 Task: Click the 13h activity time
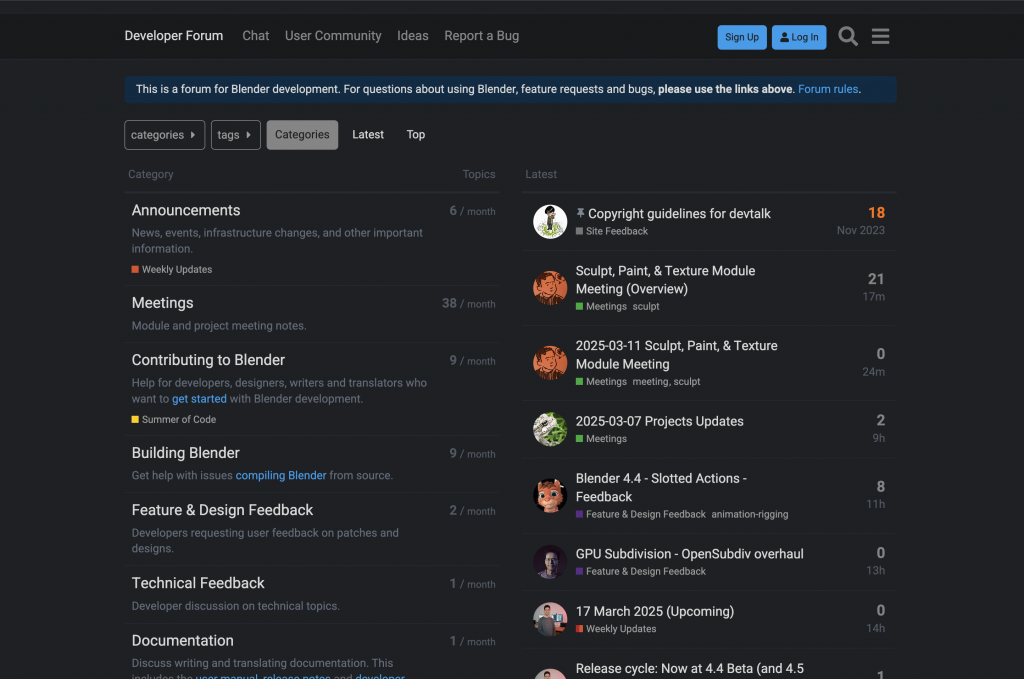click(876, 571)
